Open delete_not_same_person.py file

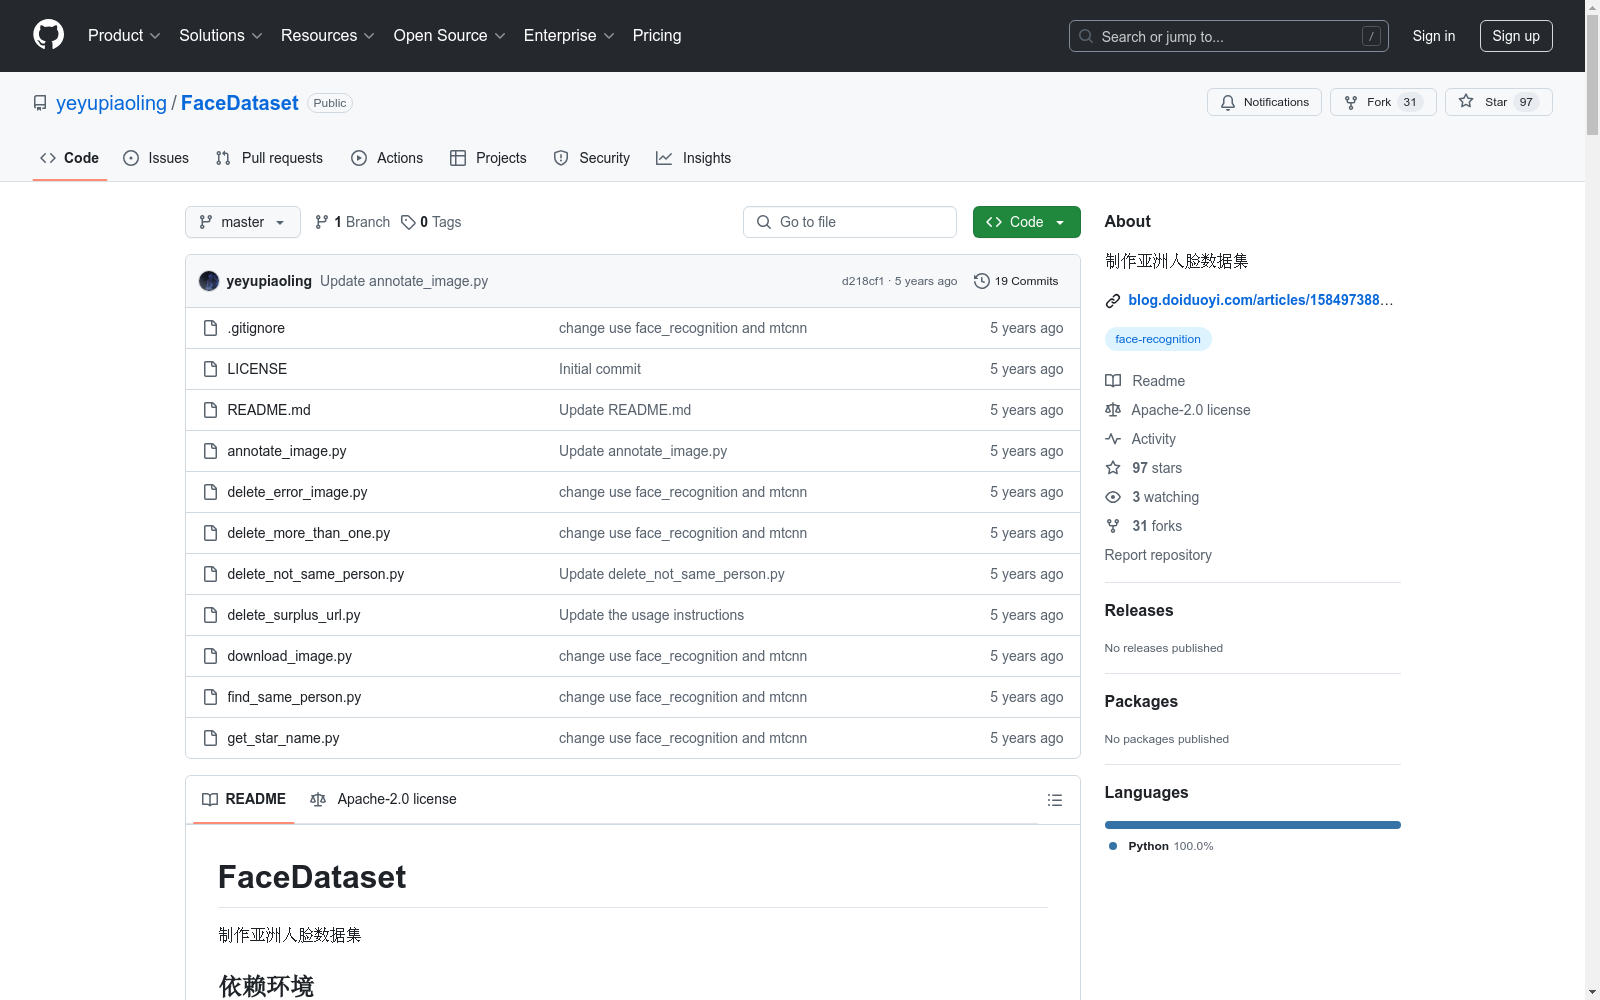[315, 574]
